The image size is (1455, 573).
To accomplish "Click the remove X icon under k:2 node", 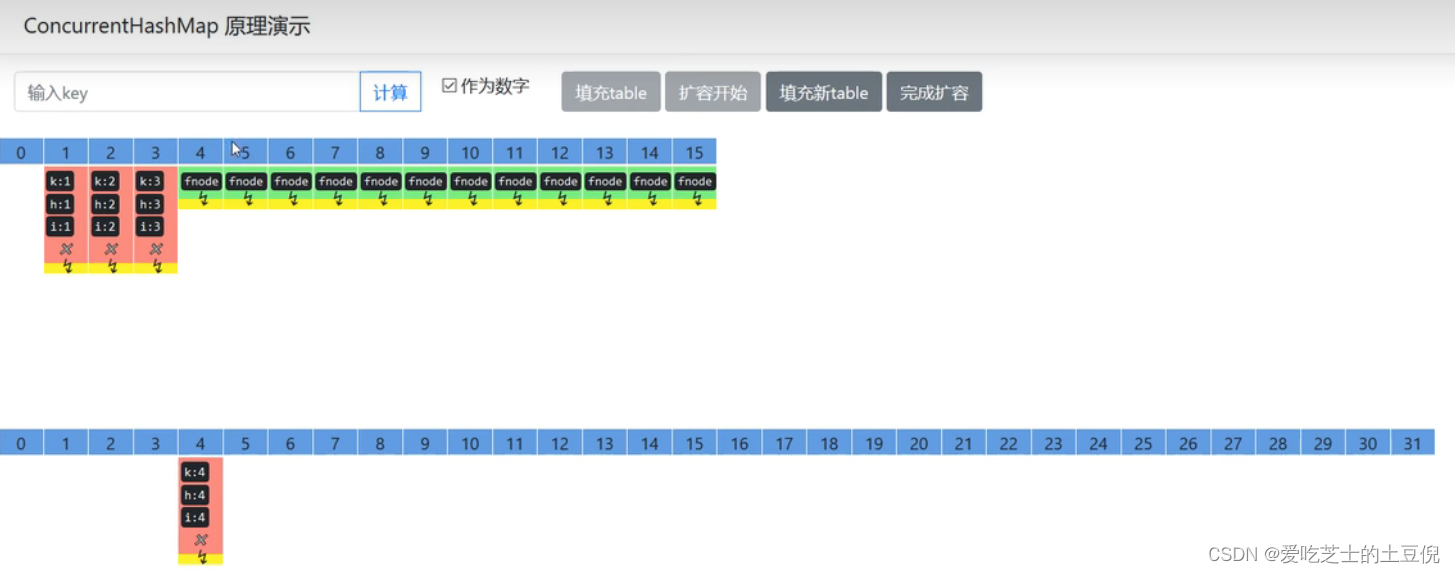I will (x=111, y=248).
